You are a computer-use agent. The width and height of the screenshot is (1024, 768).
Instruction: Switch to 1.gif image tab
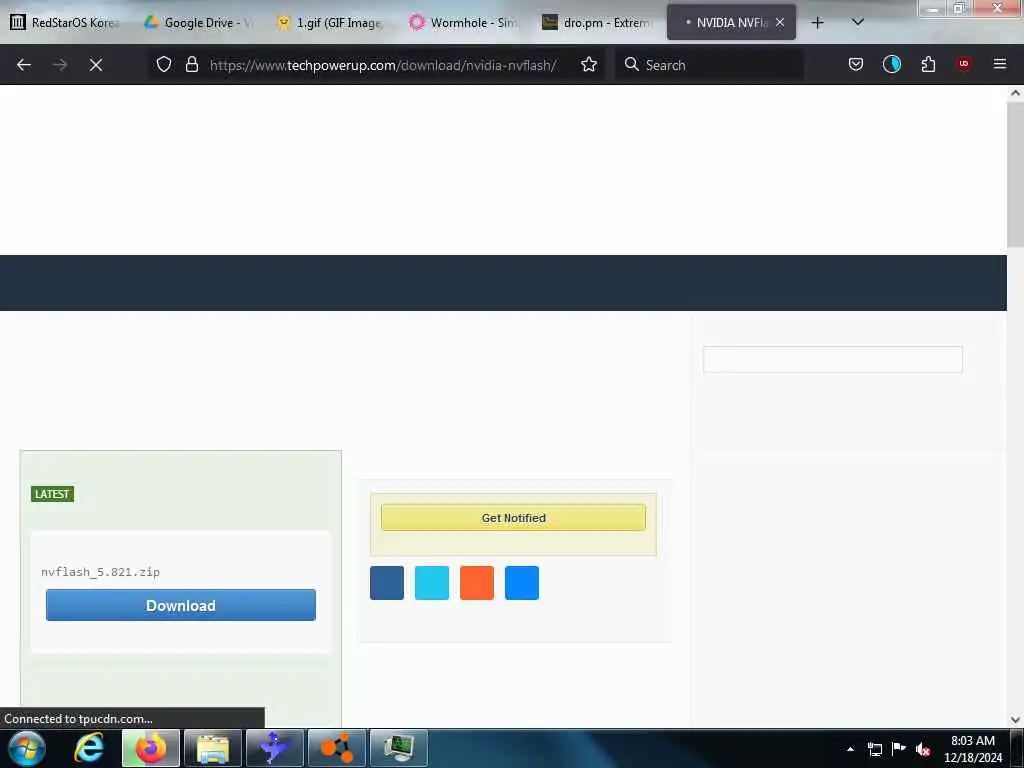331,23
